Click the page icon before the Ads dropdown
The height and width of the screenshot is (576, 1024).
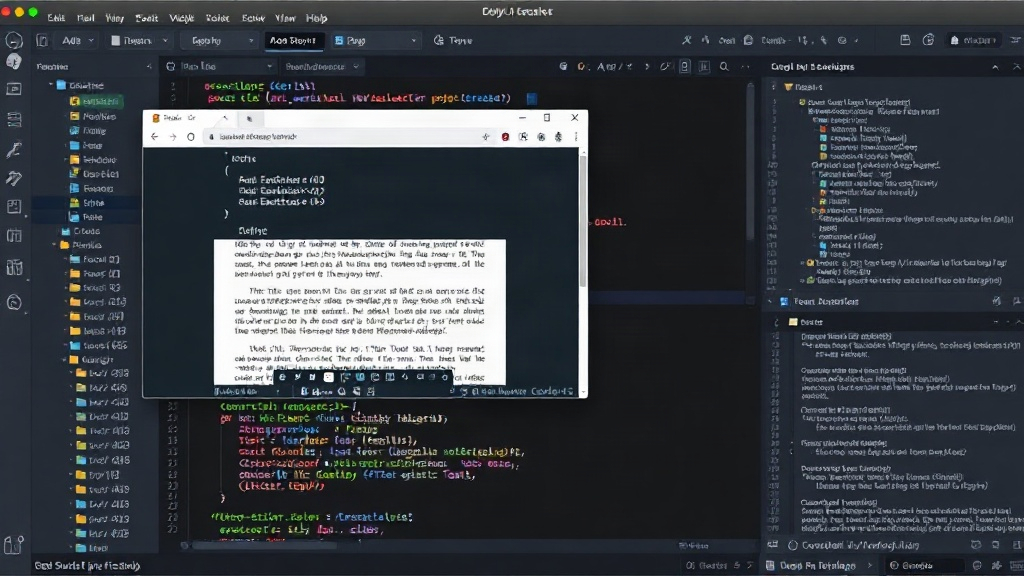pos(42,40)
